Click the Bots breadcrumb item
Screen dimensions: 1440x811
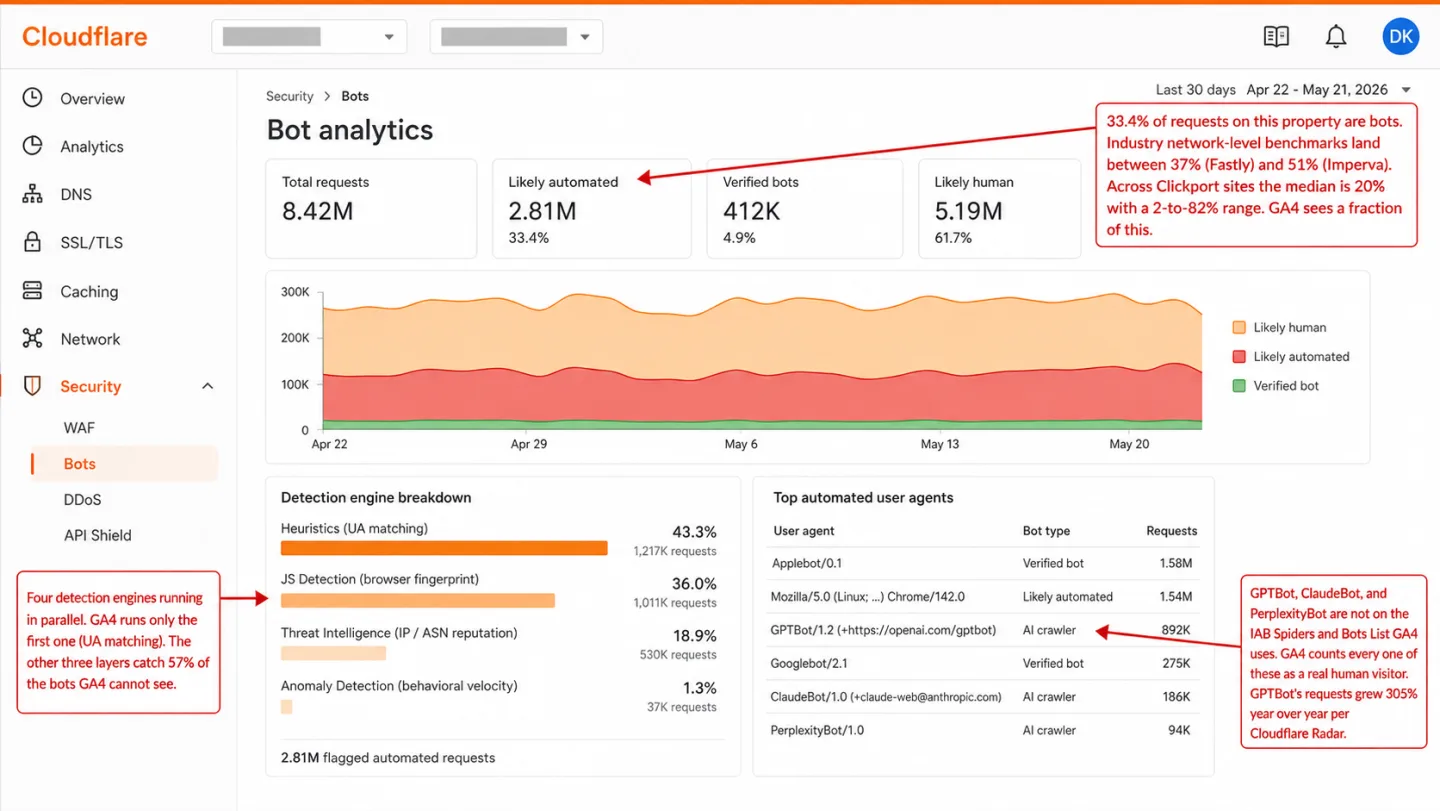pyautogui.click(x=355, y=96)
